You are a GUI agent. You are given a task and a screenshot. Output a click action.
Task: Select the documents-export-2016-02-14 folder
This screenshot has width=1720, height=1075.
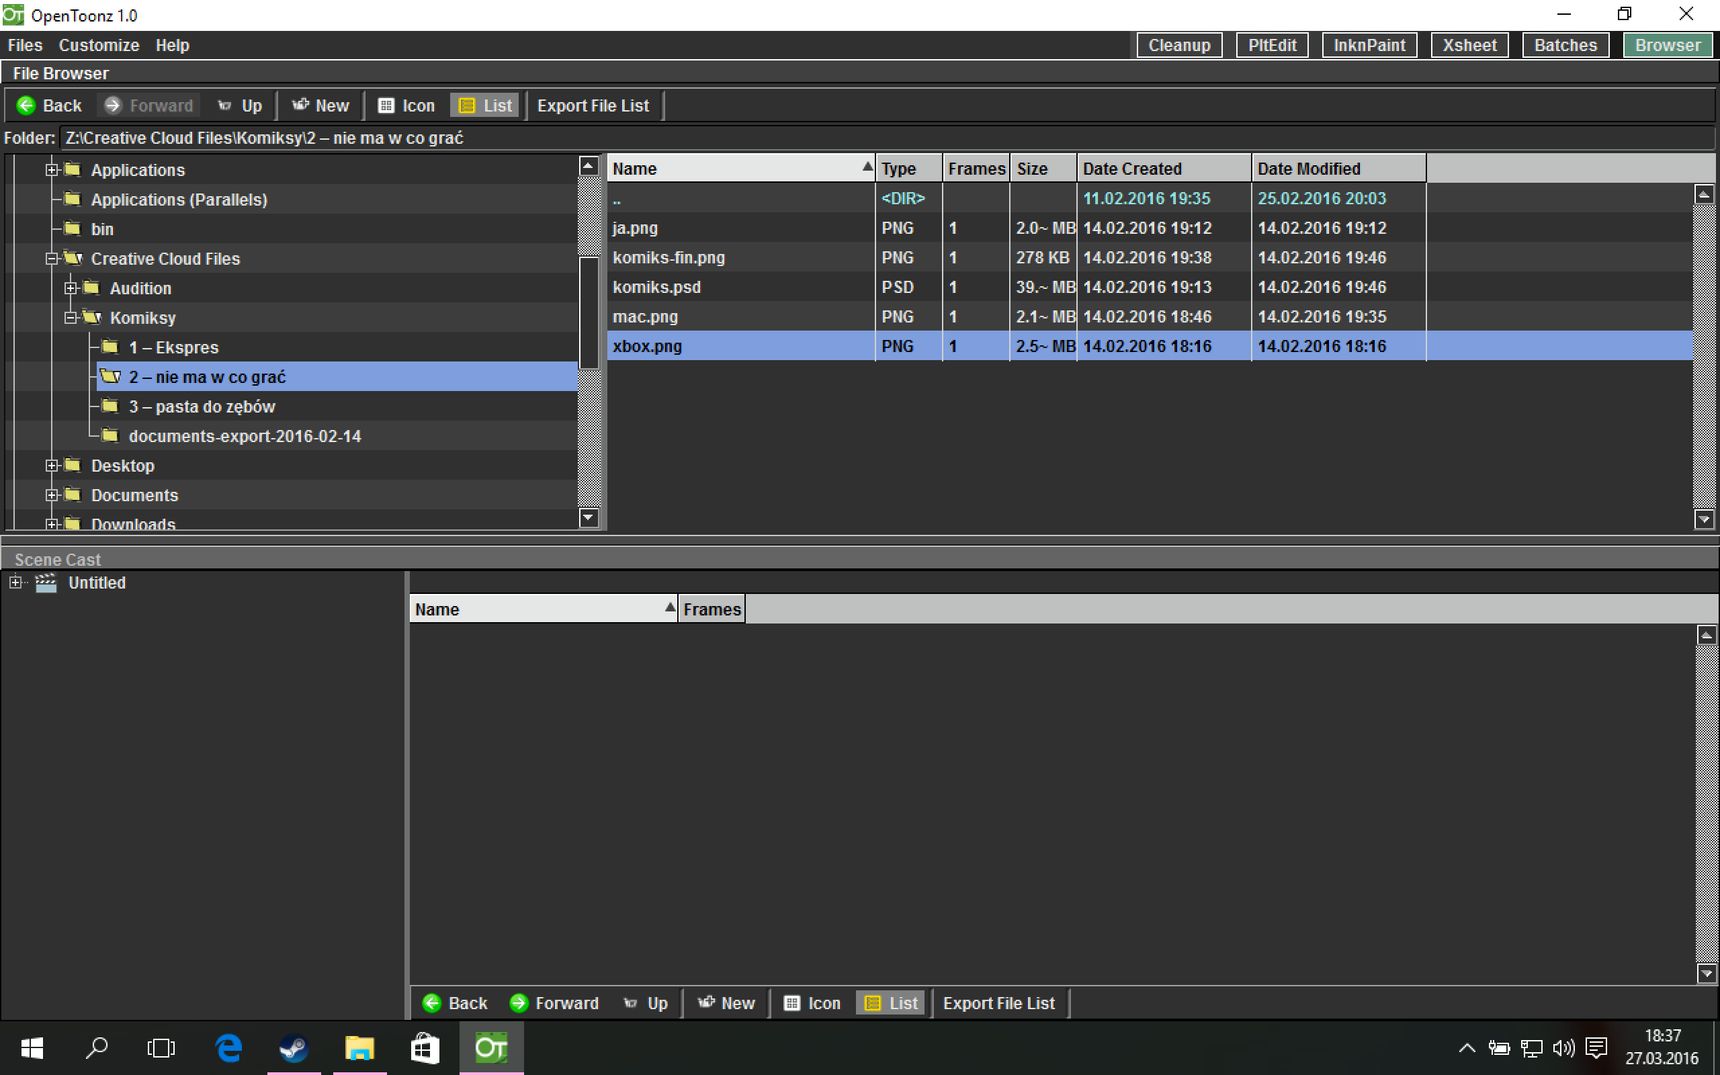point(244,436)
